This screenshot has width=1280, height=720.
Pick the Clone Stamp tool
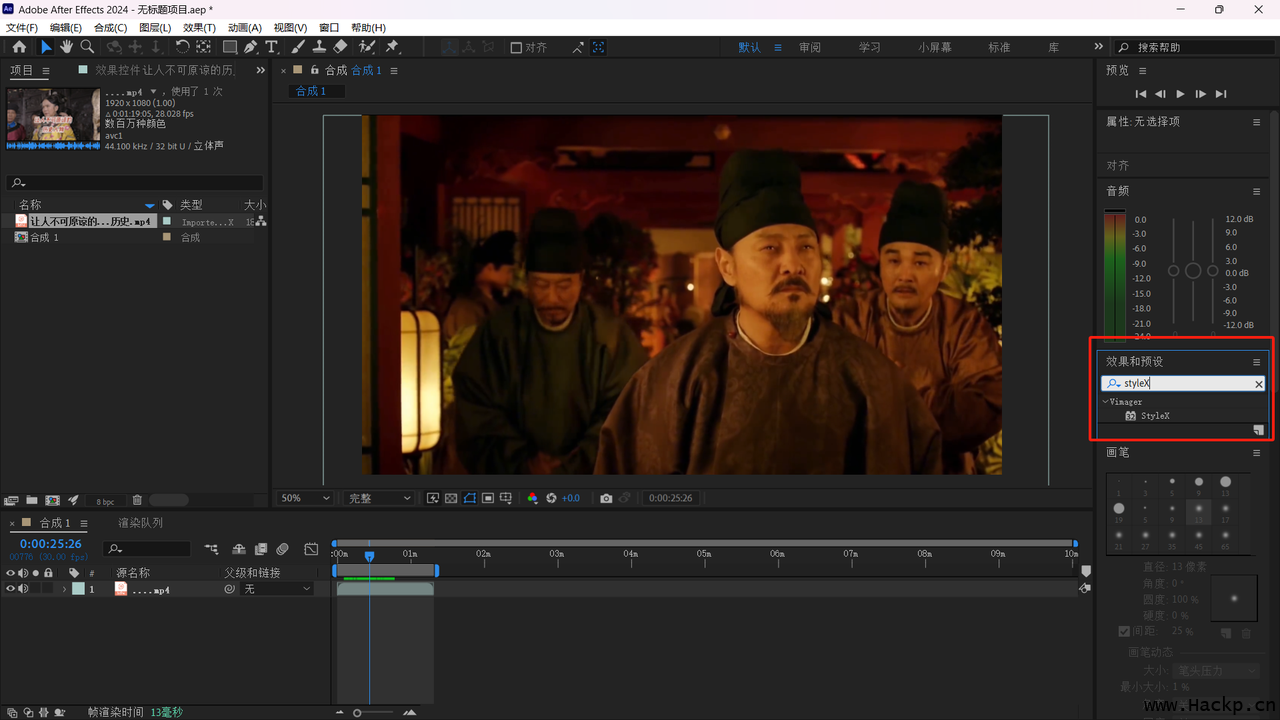319,47
